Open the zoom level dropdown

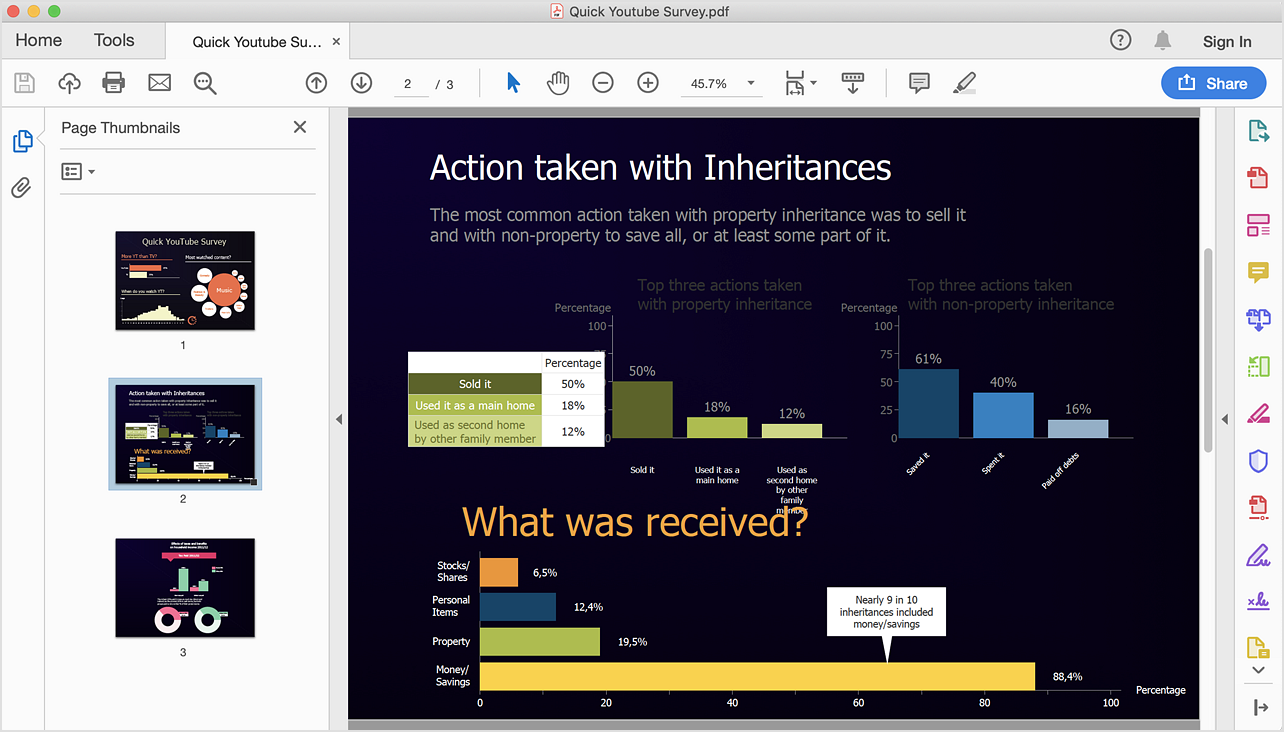pyautogui.click(x=751, y=83)
